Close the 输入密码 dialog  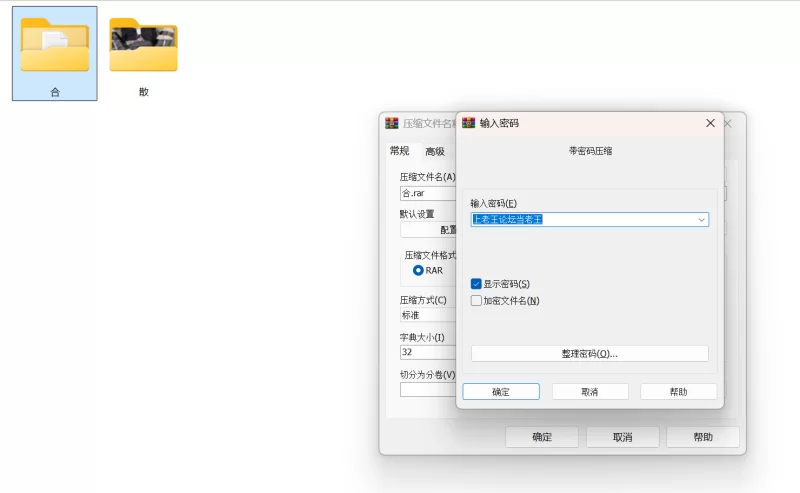coord(710,123)
